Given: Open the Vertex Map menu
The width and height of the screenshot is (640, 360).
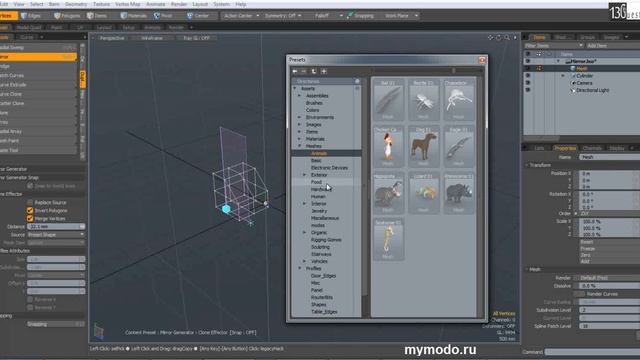Looking at the screenshot, I should tap(128, 4).
